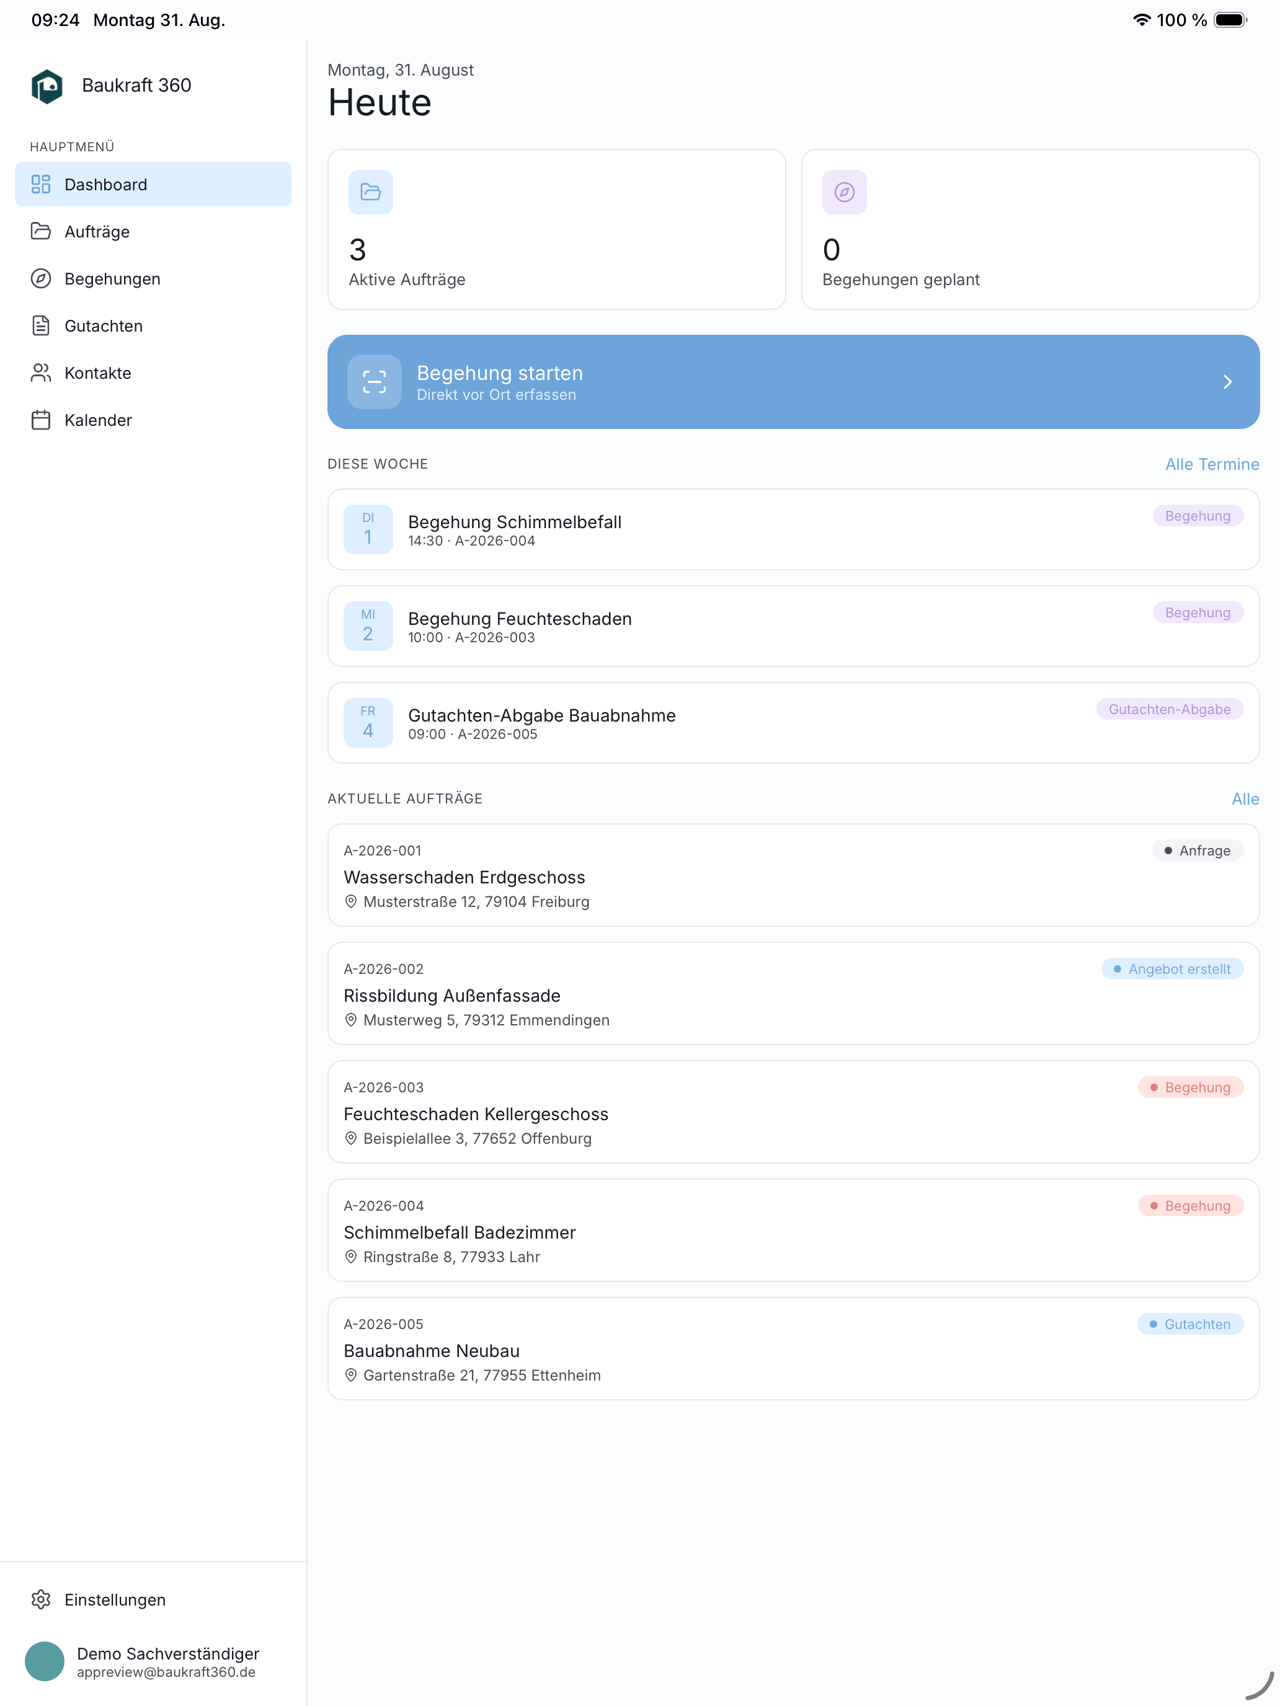Open the Begehung Feuchteschaden appointment
1280x1706 pixels.
pyautogui.click(x=793, y=626)
